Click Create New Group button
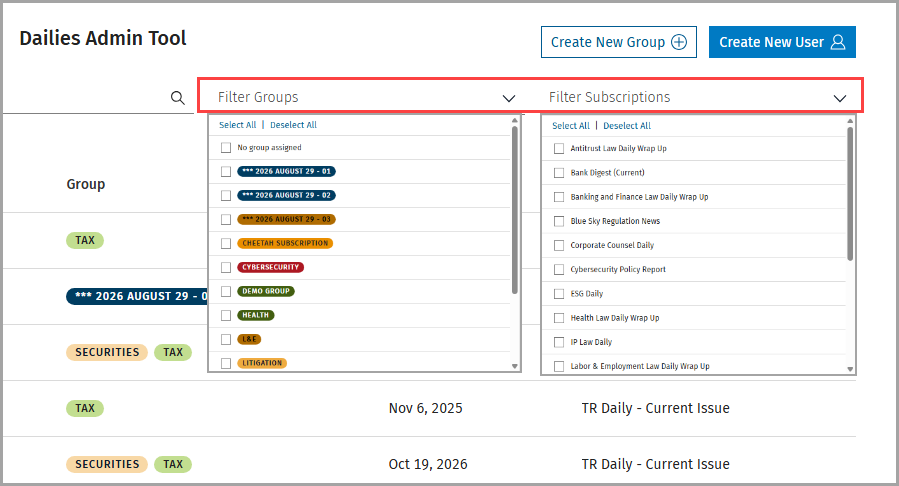899x486 pixels. tap(619, 42)
